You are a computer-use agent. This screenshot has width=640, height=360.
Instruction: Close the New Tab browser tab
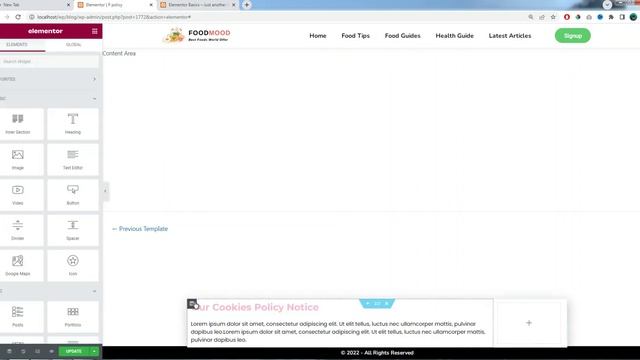(x=68, y=5)
